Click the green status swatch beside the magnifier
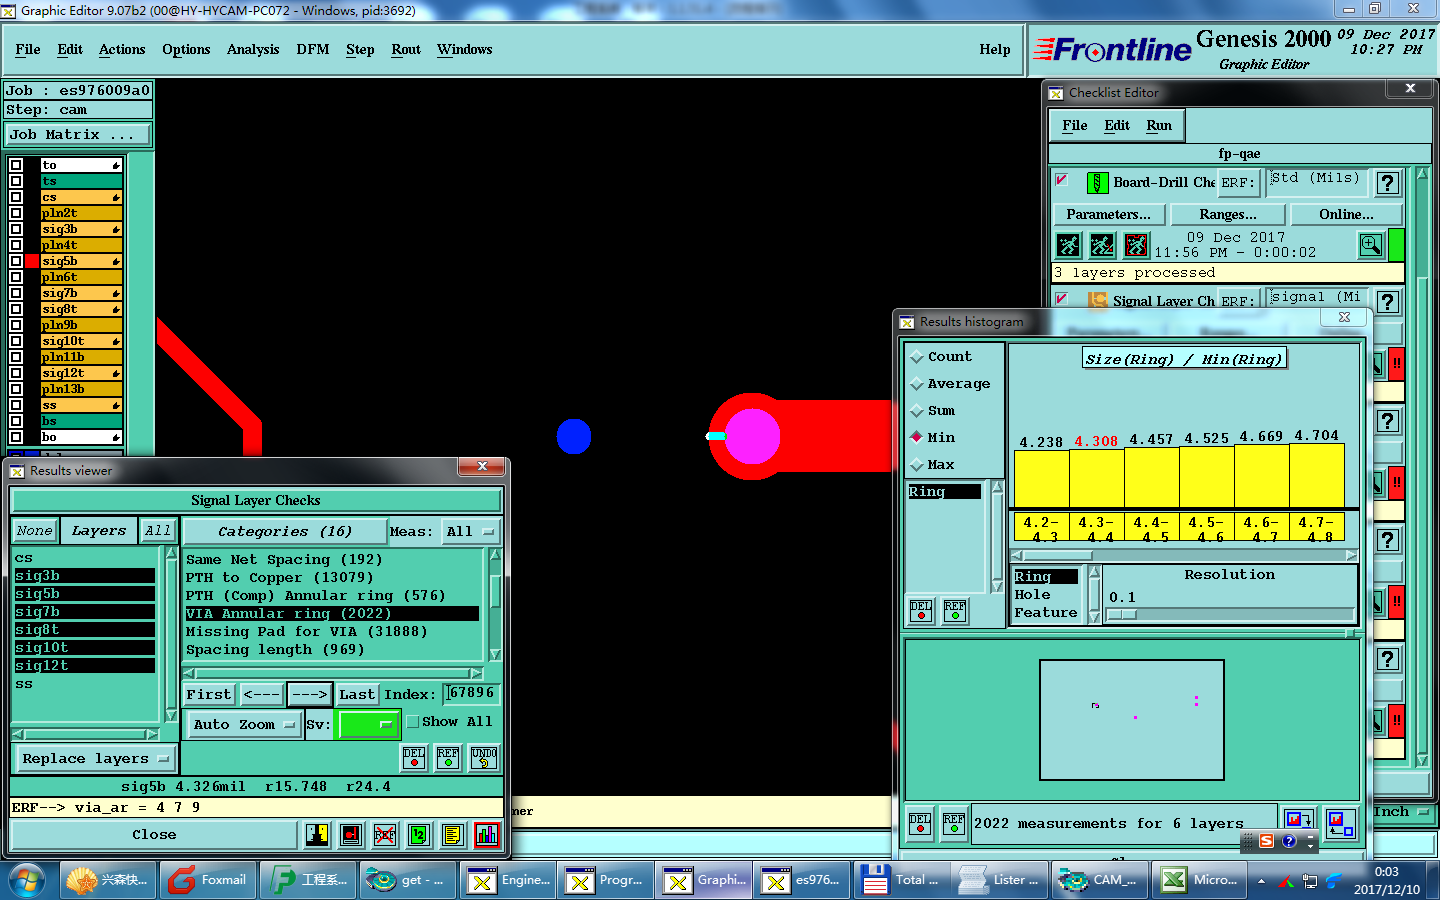This screenshot has height=900, width=1440. [1396, 245]
